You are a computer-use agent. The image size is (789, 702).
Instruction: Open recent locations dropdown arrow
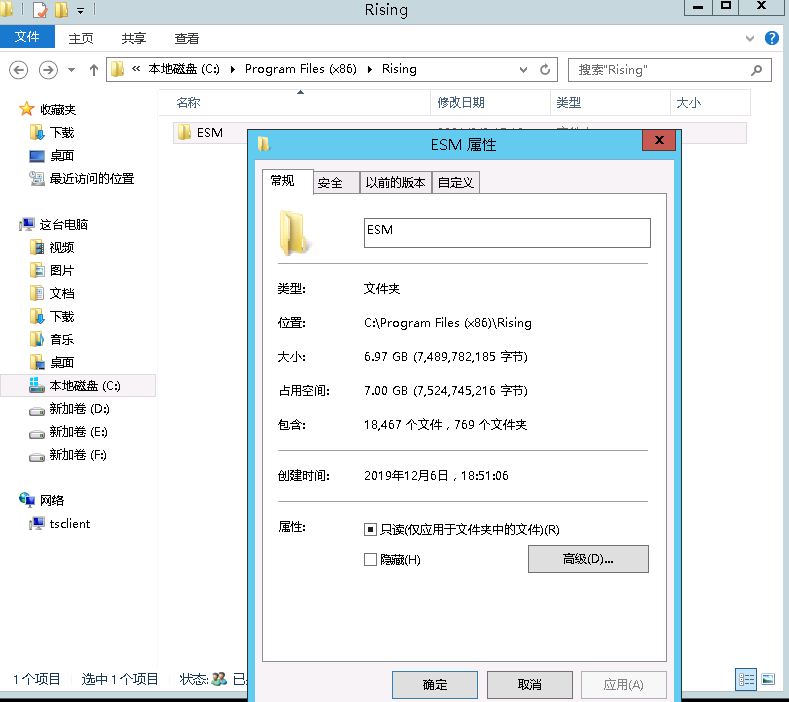(x=71, y=70)
